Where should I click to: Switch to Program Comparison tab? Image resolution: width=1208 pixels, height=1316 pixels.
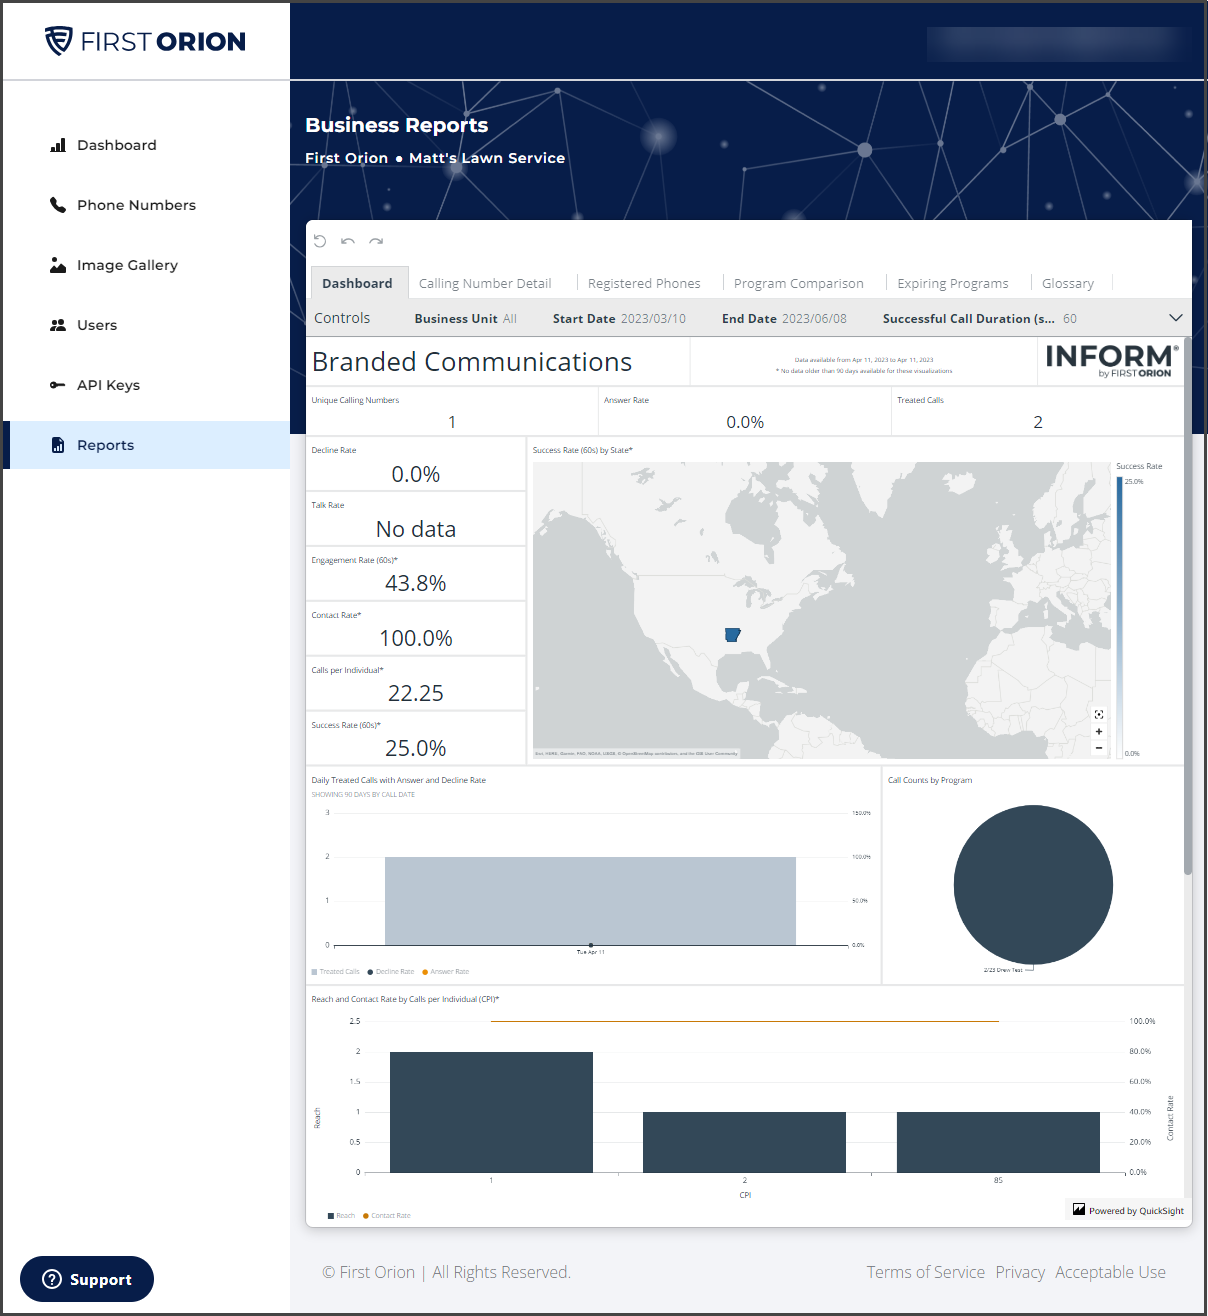coord(799,283)
